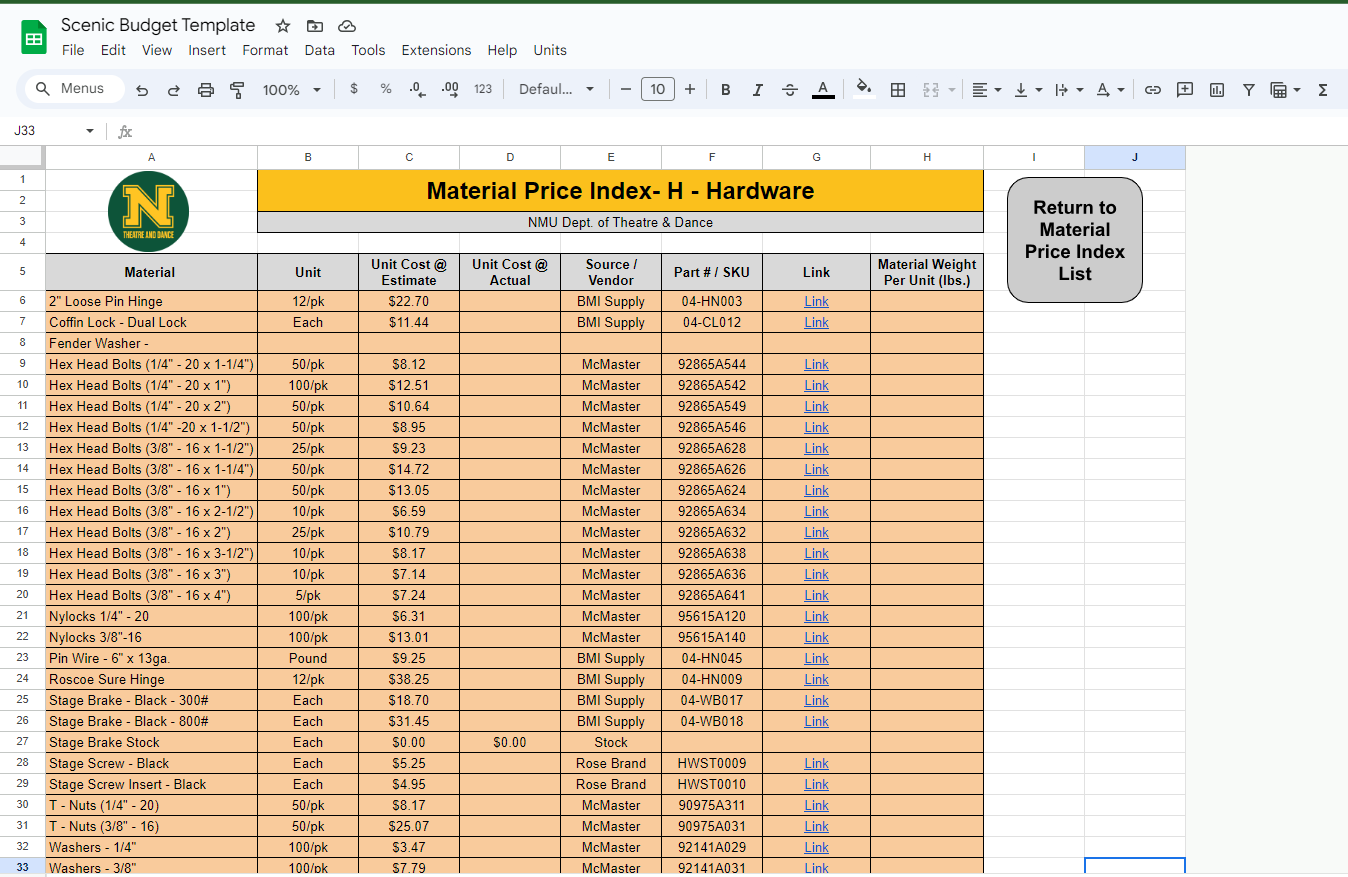This screenshot has width=1348, height=877.
Task: Click the Create a filter icon
Action: tap(1249, 90)
